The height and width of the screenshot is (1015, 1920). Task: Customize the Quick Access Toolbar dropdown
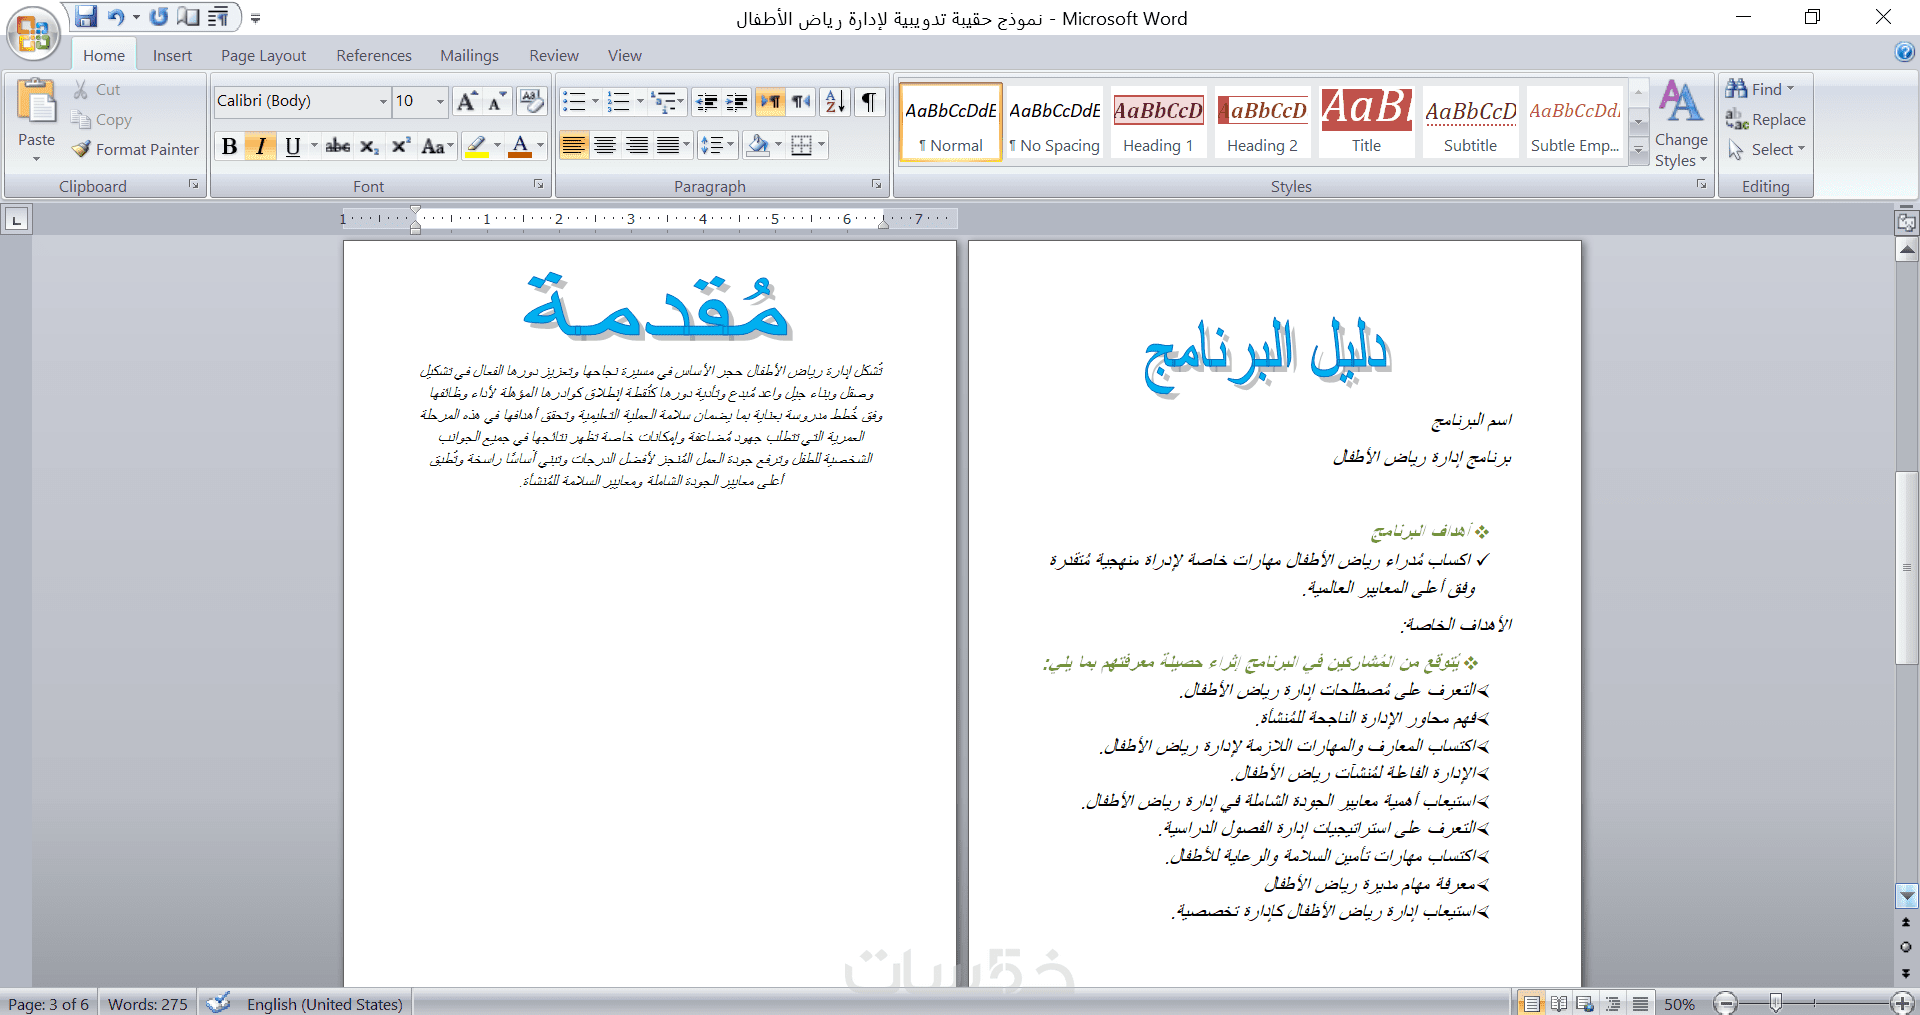click(256, 18)
